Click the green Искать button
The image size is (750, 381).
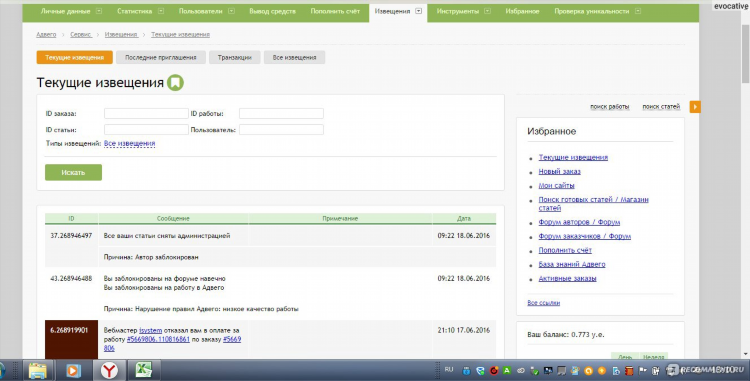73,173
